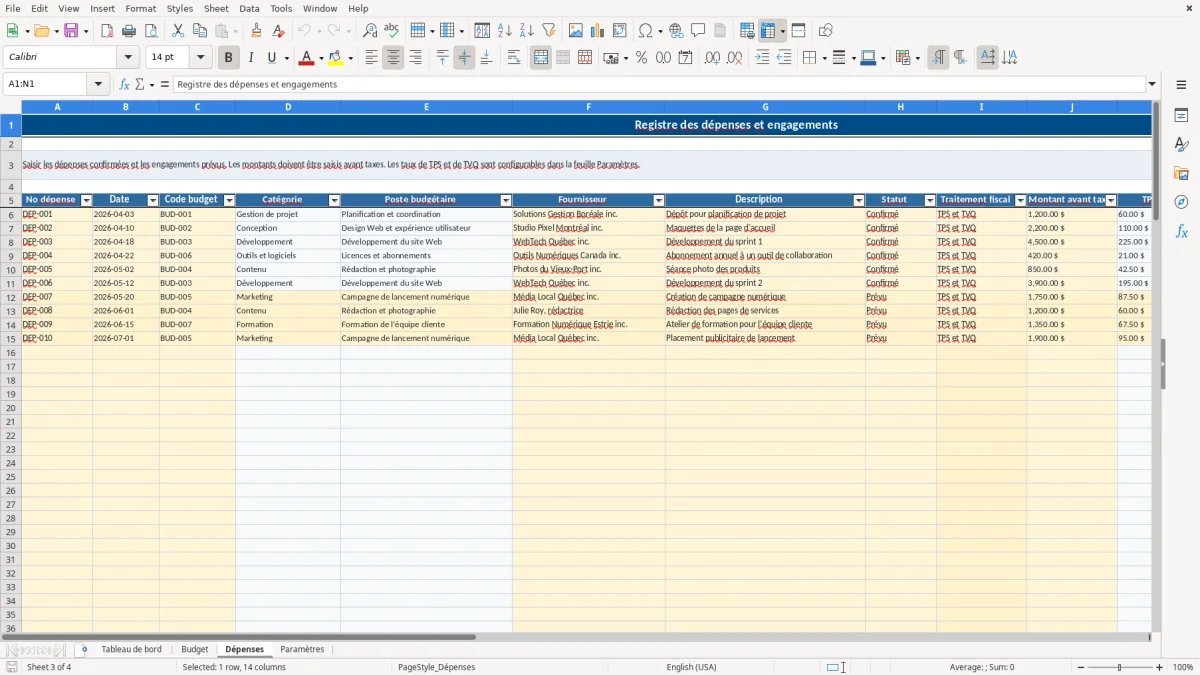
Task: Toggle Center Horizontally alignment
Action: pyautogui.click(x=393, y=58)
